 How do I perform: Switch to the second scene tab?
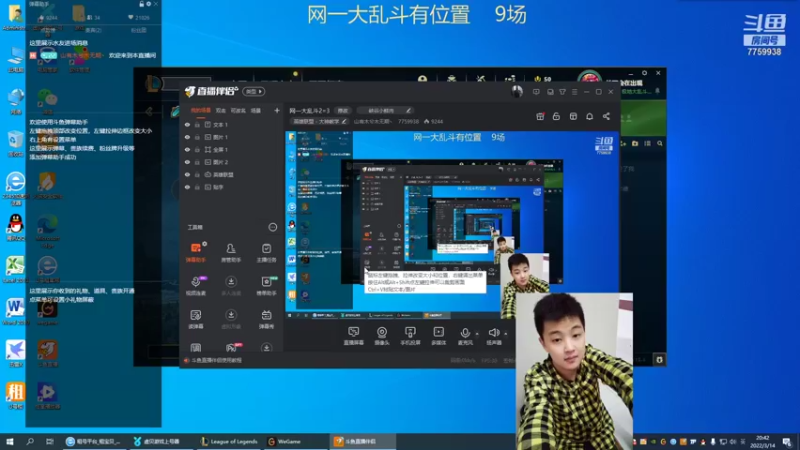pos(220,110)
